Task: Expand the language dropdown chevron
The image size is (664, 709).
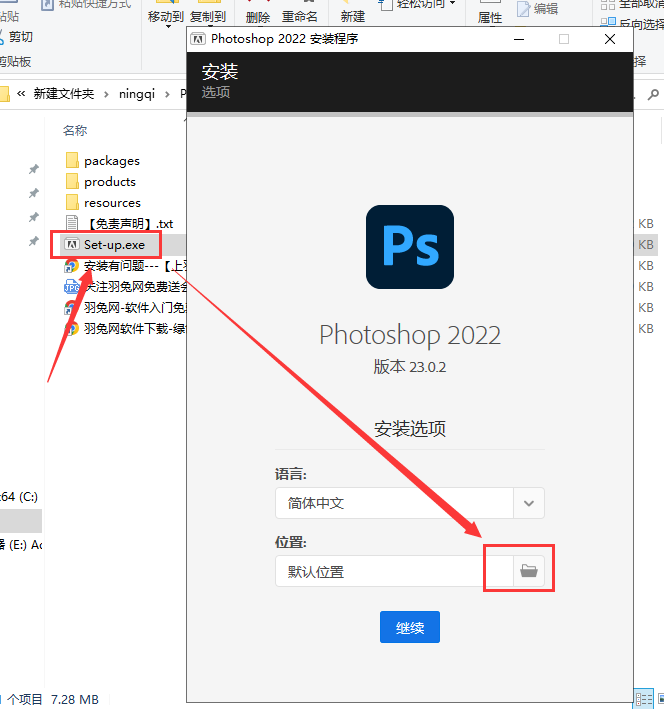Action: [x=529, y=503]
